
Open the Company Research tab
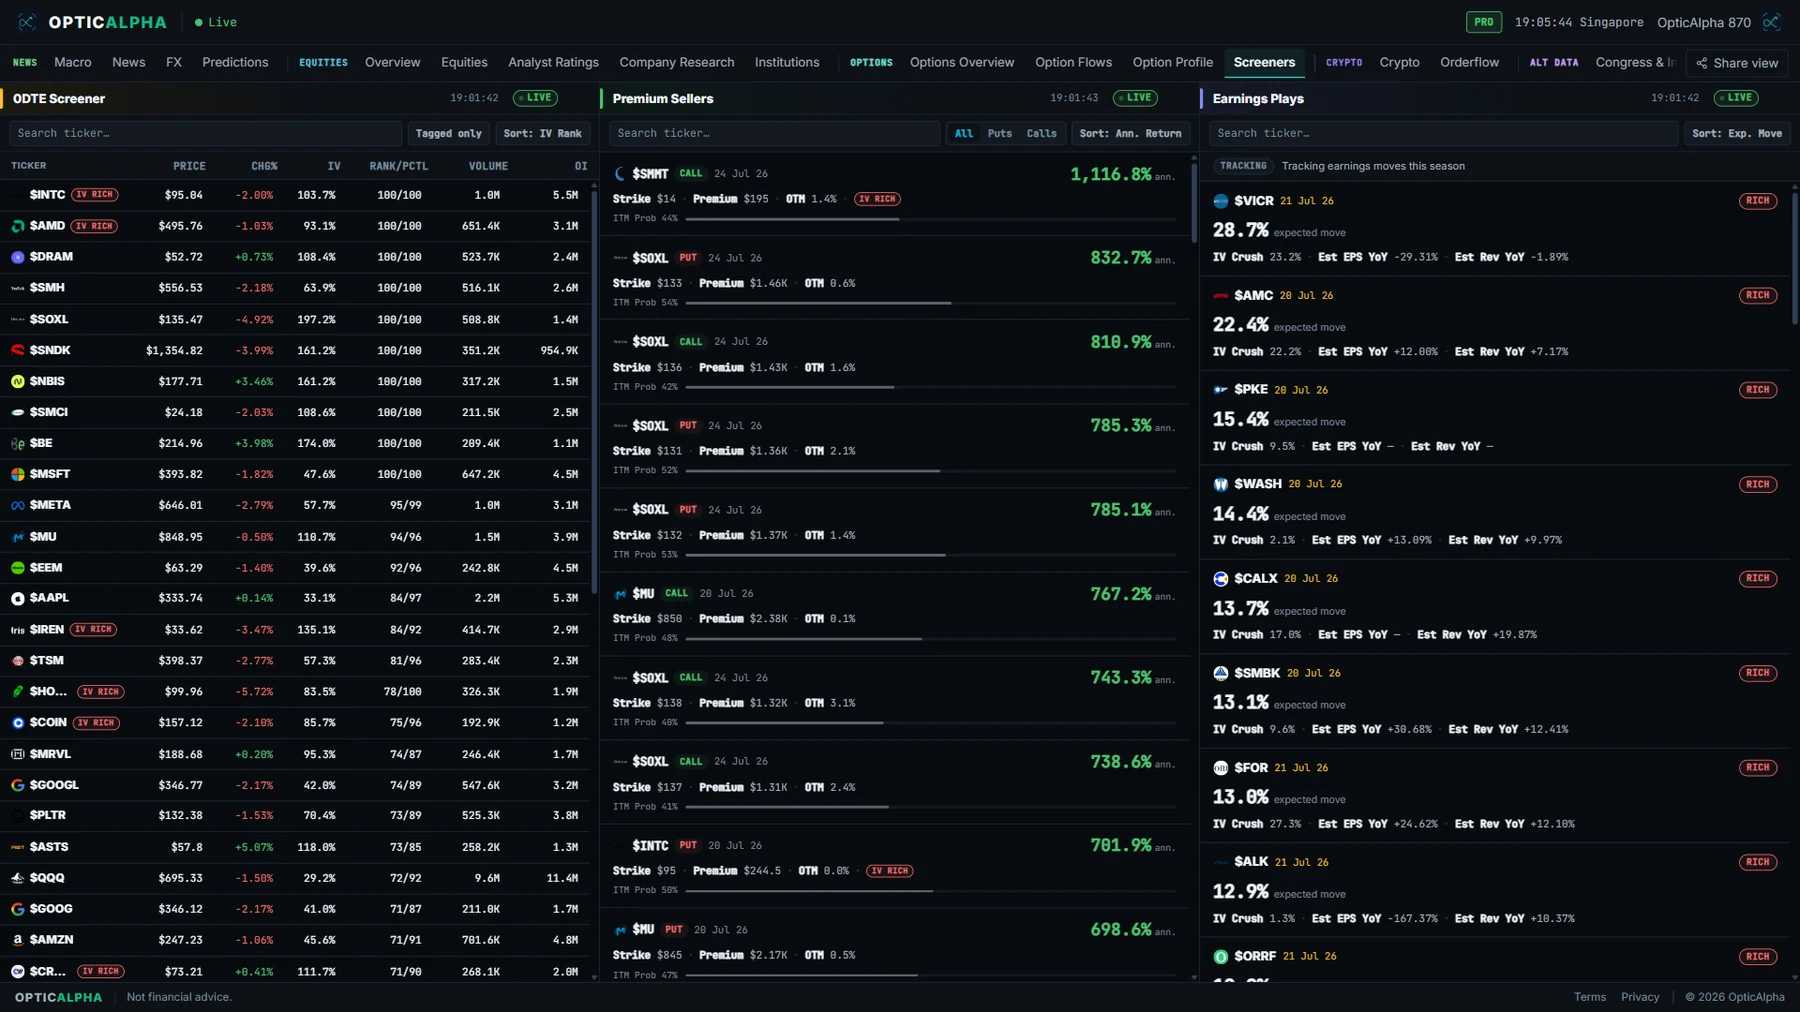point(676,62)
